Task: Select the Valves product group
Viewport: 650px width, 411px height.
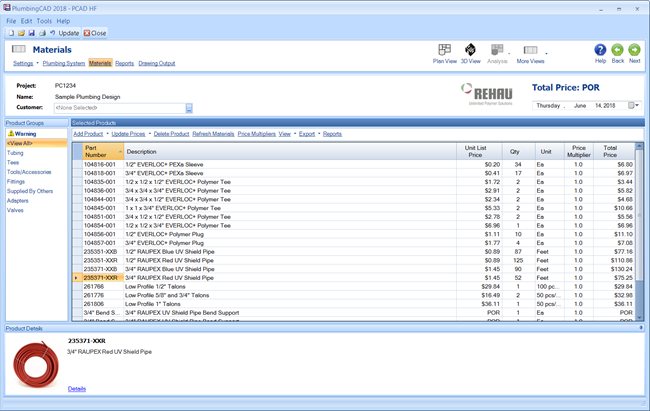Action: click(x=15, y=210)
